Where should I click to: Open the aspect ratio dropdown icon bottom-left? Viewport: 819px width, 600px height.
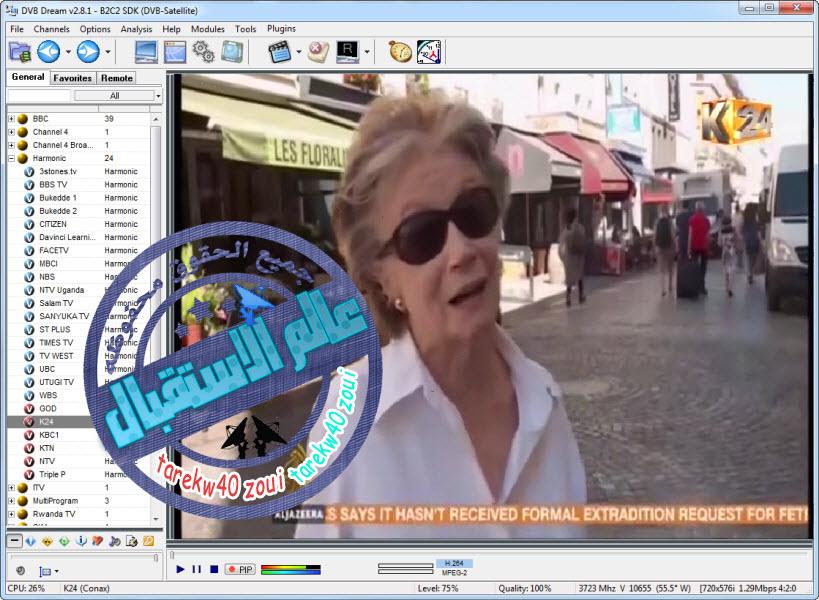(49, 571)
